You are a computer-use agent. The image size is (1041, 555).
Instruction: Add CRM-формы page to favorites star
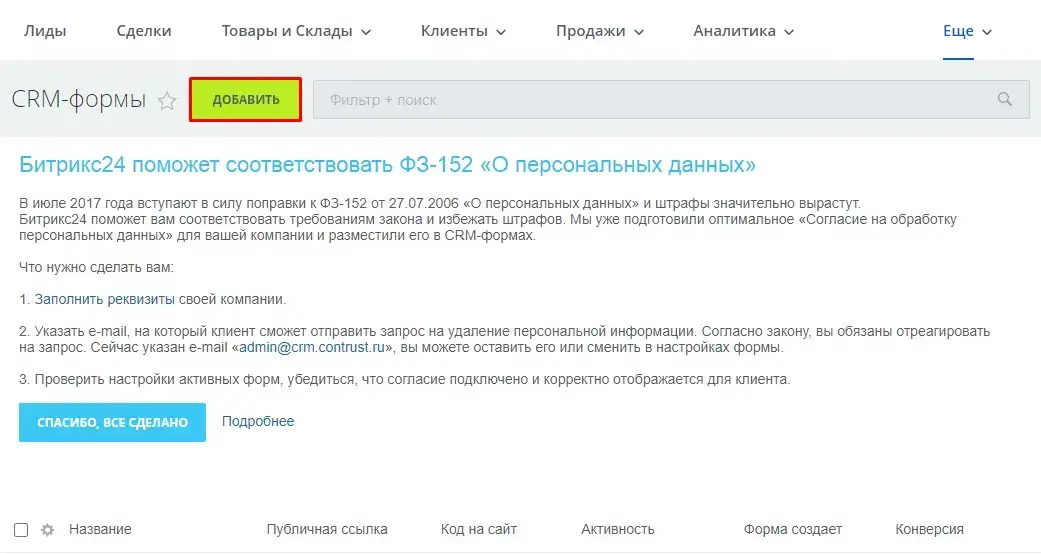(167, 101)
